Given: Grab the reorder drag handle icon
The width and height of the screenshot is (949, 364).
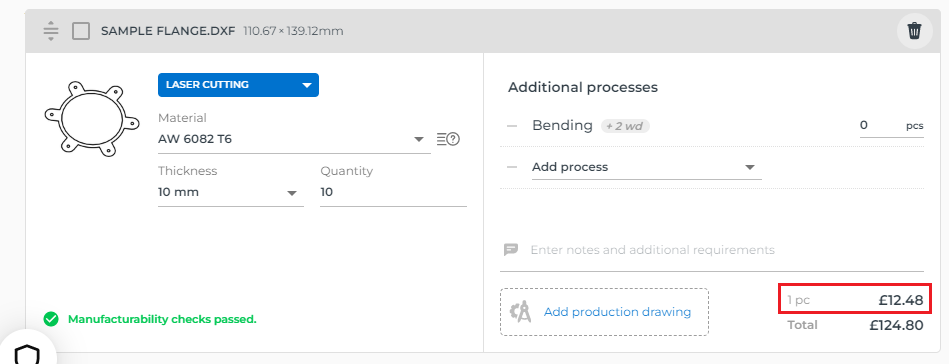Looking at the screenshot, I should coord(51,31).
